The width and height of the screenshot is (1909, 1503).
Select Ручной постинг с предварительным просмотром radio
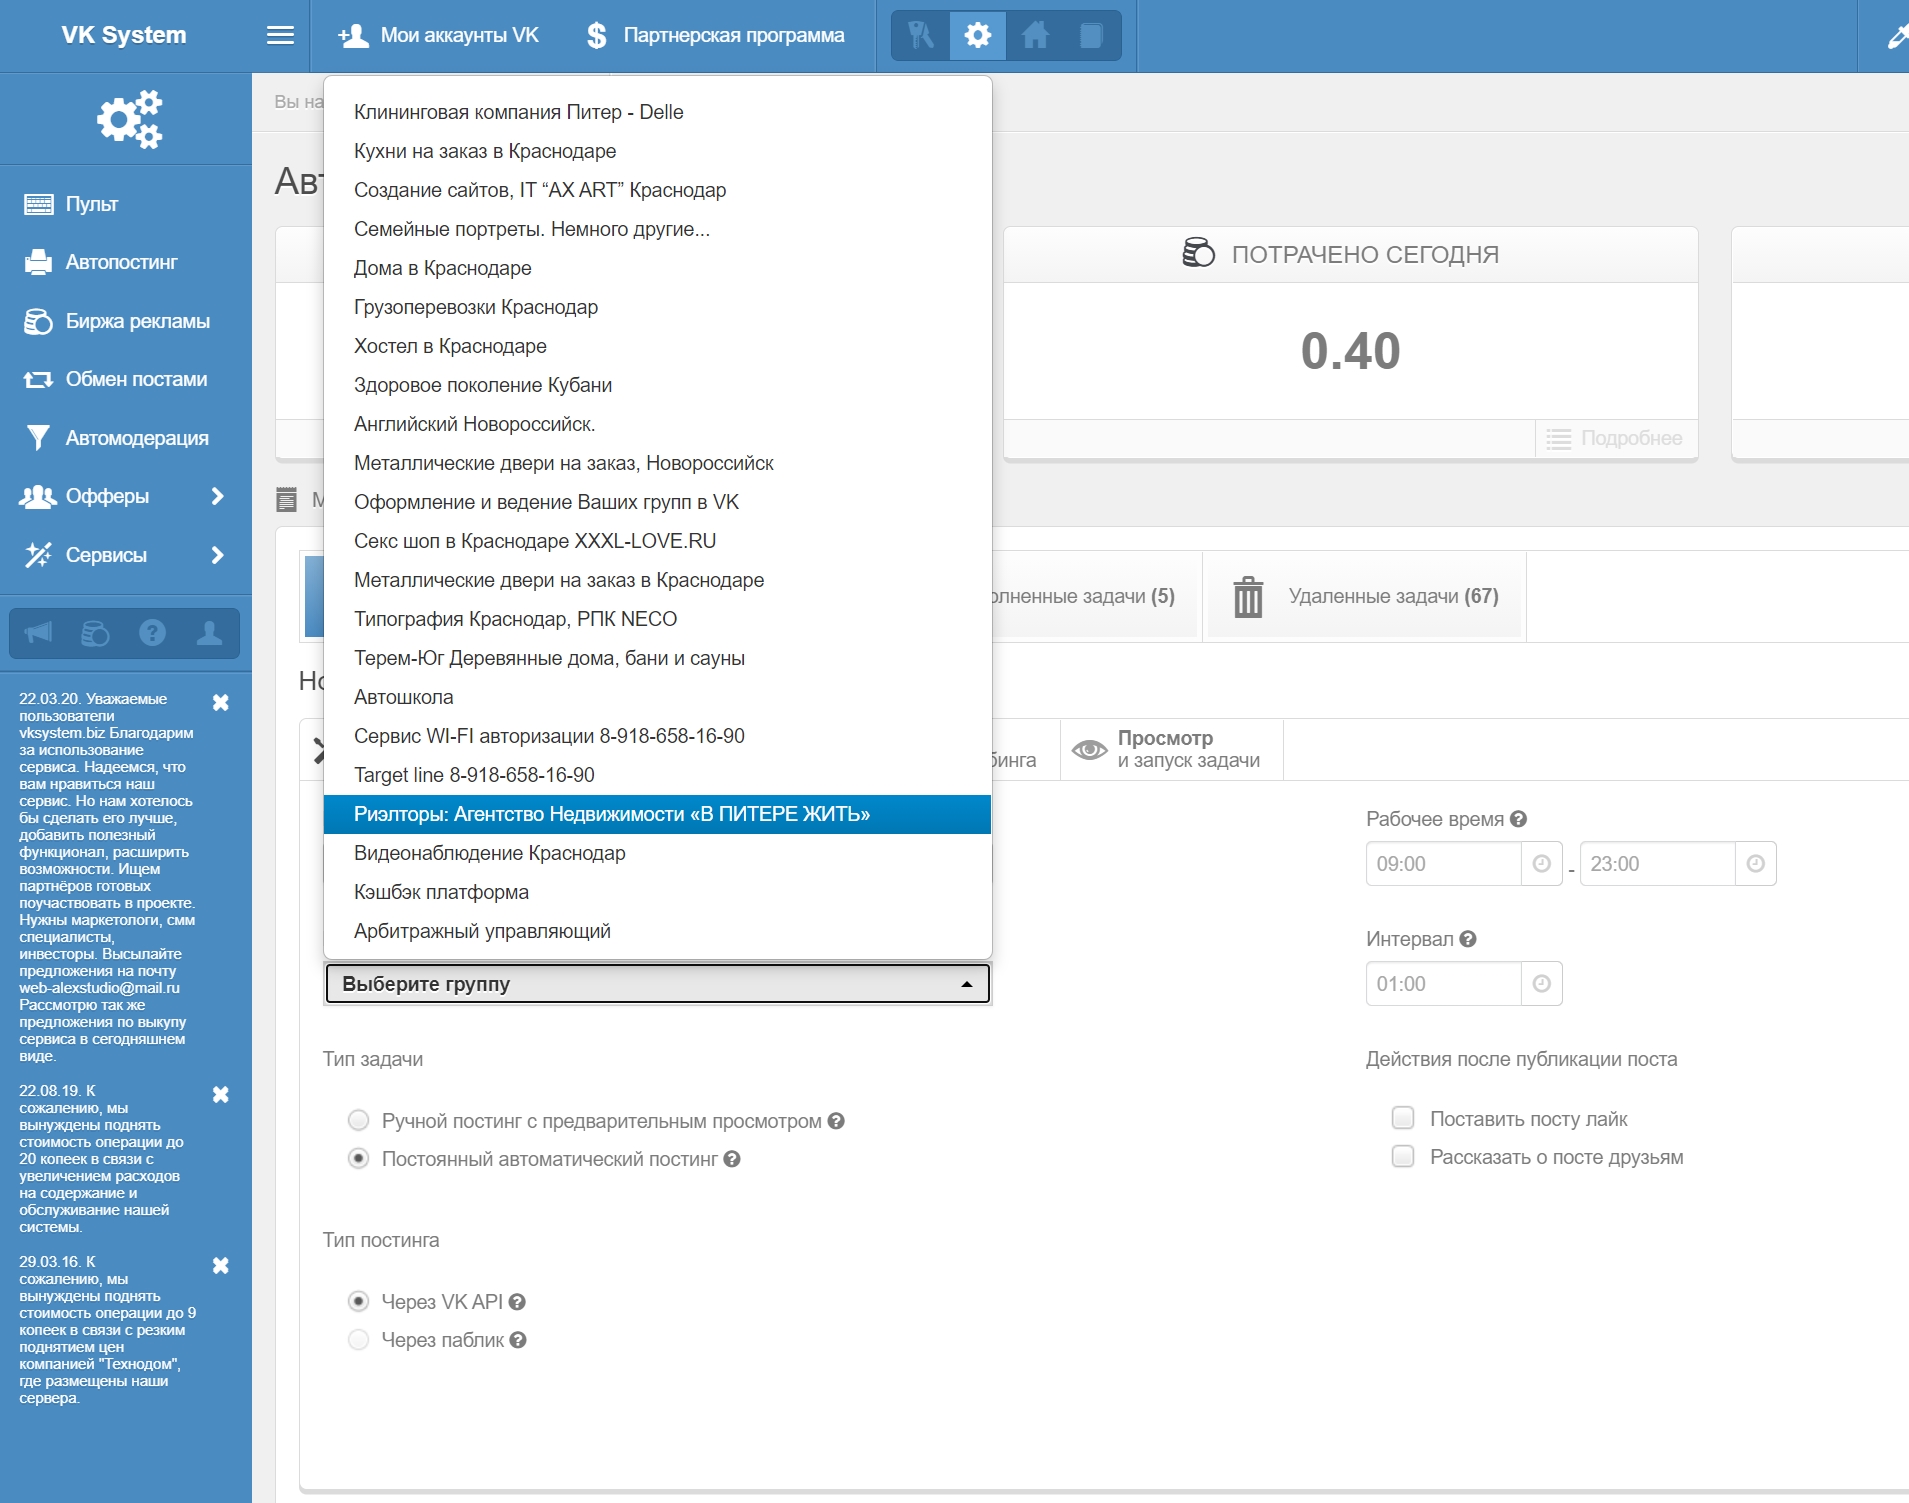[x=358, y=1121]
